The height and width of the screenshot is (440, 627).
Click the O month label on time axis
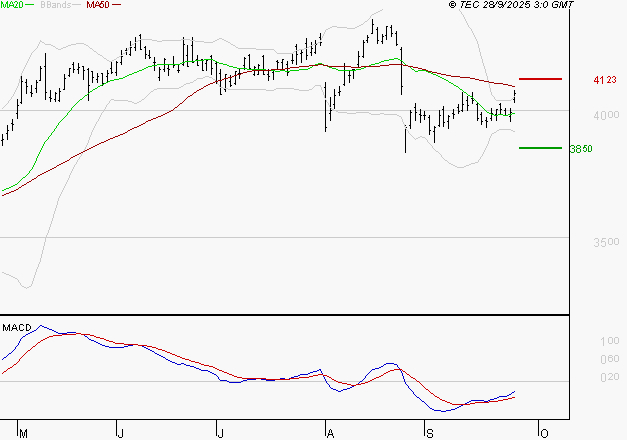[x=544, y=434]
